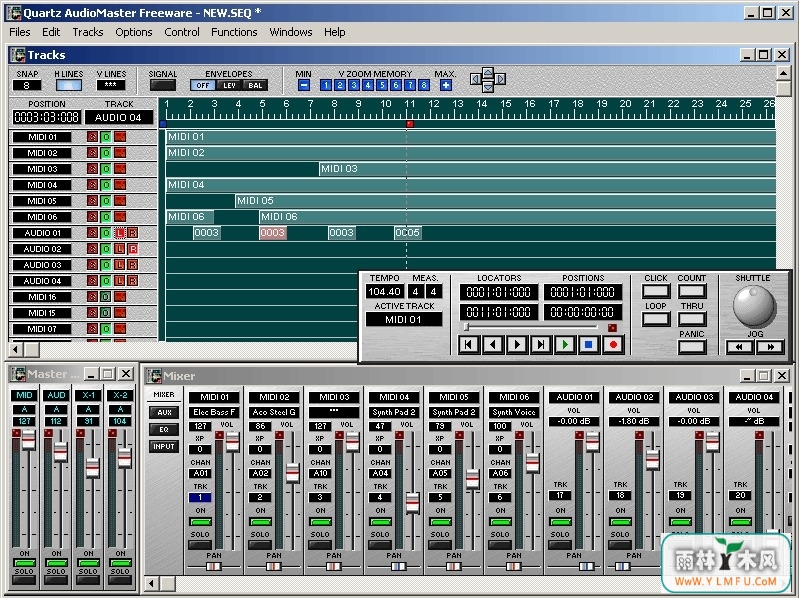Viewport: 799px width, 598px height.
Task: Click the red Record button in transport
Action: tap(613, 345)
